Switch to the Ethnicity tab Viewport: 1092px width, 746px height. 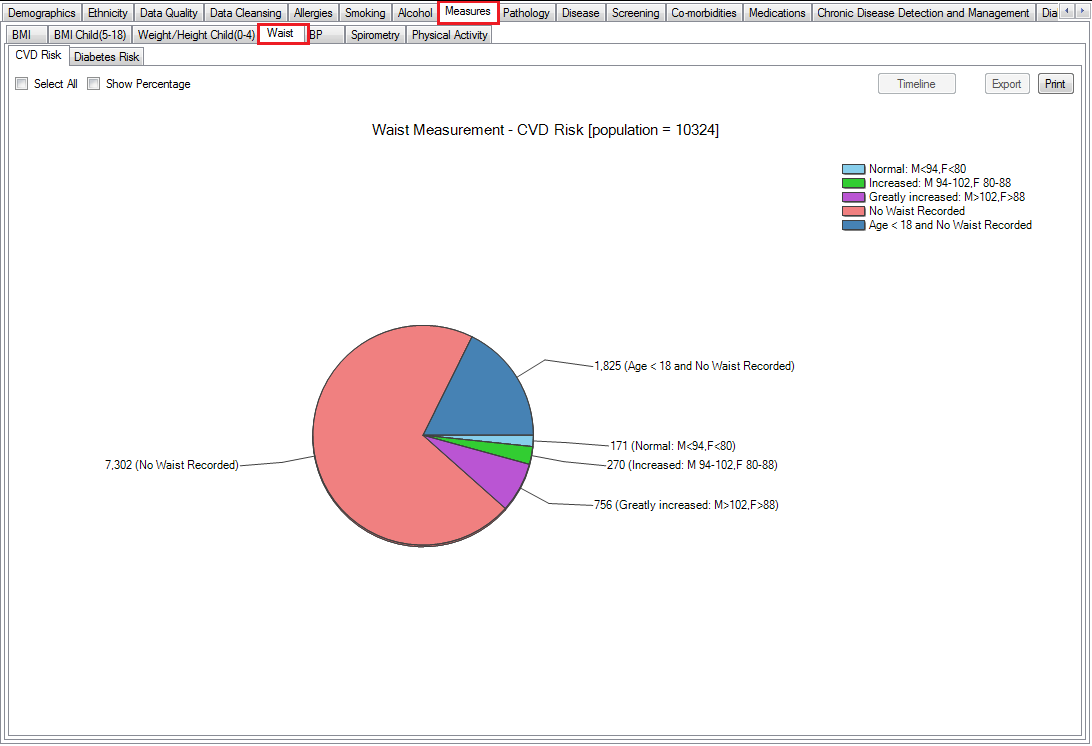pyautogui.click(x=107, y=13)
